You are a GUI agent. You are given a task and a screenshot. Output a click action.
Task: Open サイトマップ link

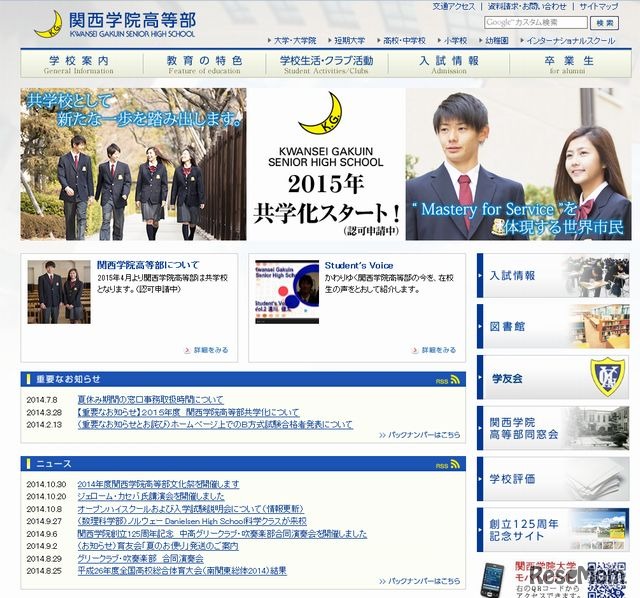pyautogui.click(x=599, y=7)
